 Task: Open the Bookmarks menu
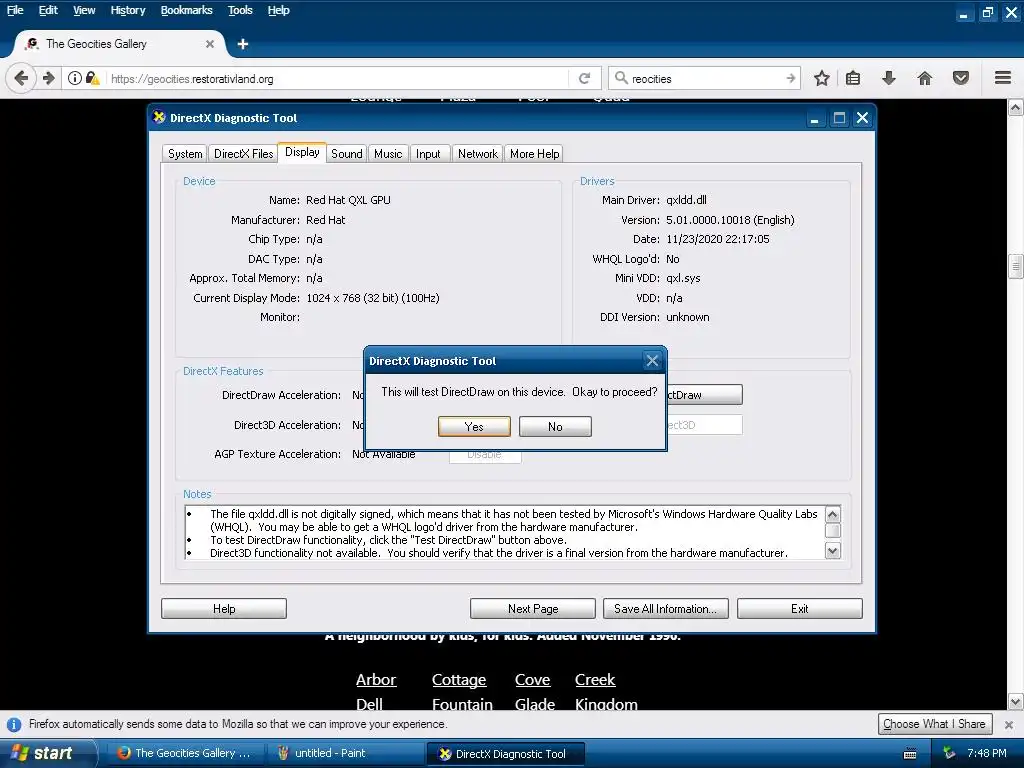pos(186,10)
